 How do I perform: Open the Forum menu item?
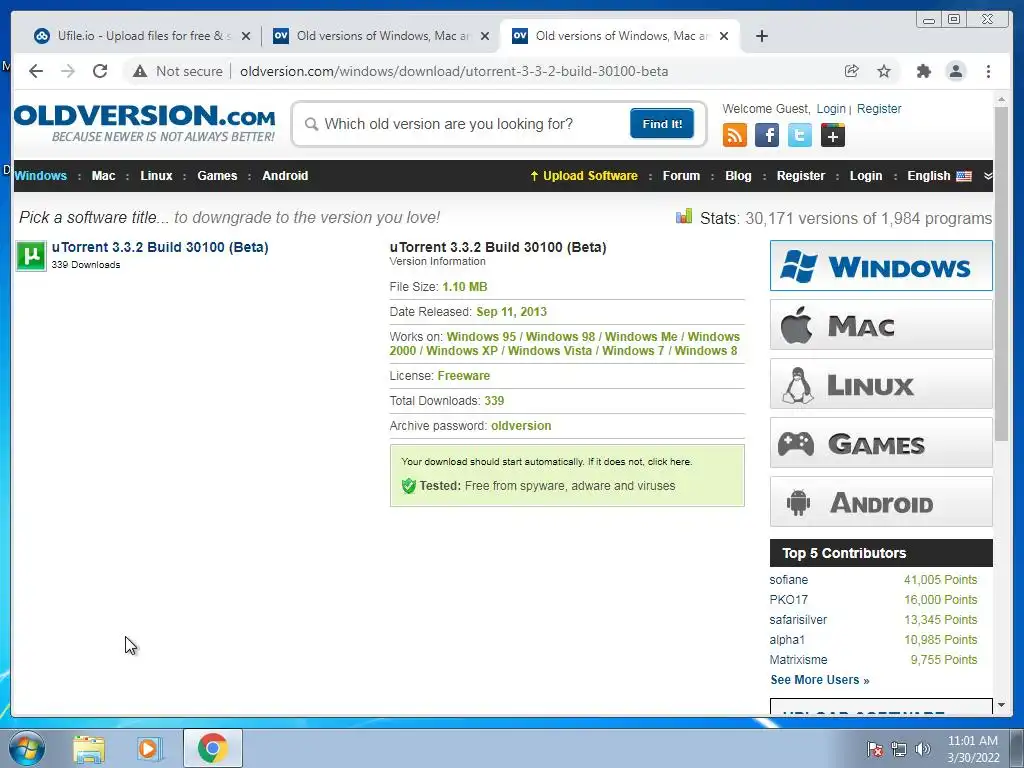tap(681, 176)
